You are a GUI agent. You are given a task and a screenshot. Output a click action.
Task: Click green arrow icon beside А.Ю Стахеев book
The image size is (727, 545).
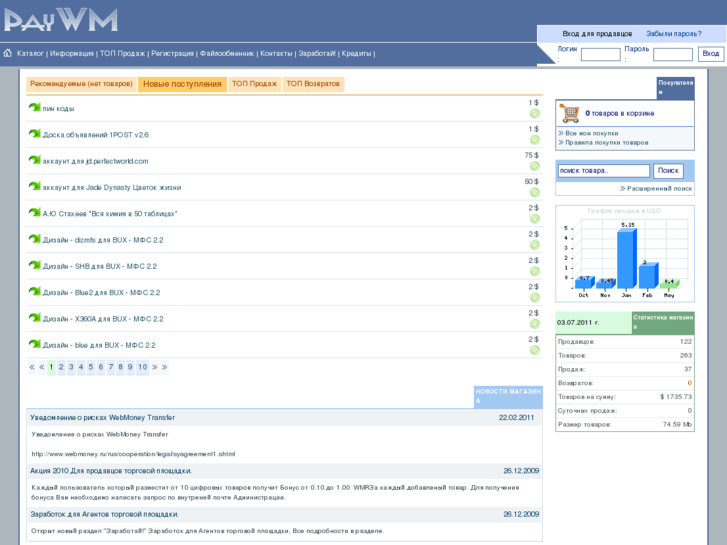click(34, 212)
